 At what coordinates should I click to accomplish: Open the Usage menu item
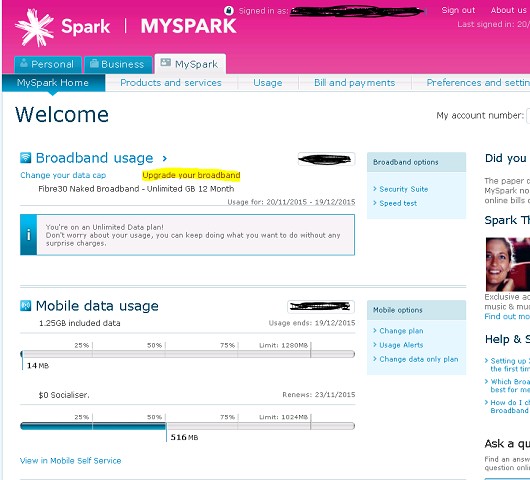pos(268,83)
